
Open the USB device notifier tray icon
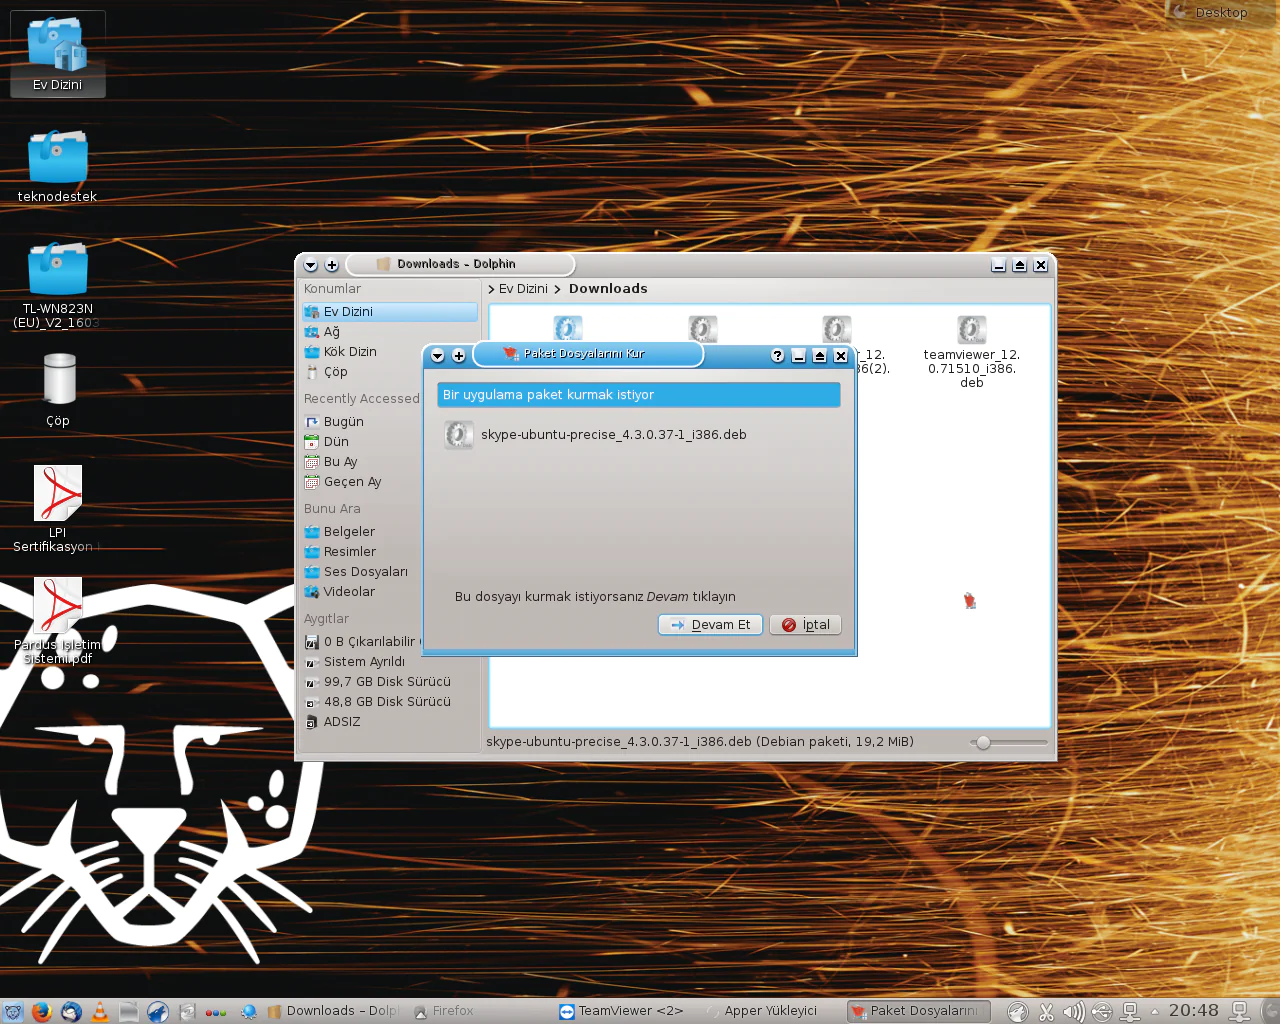[1102, 1012]
